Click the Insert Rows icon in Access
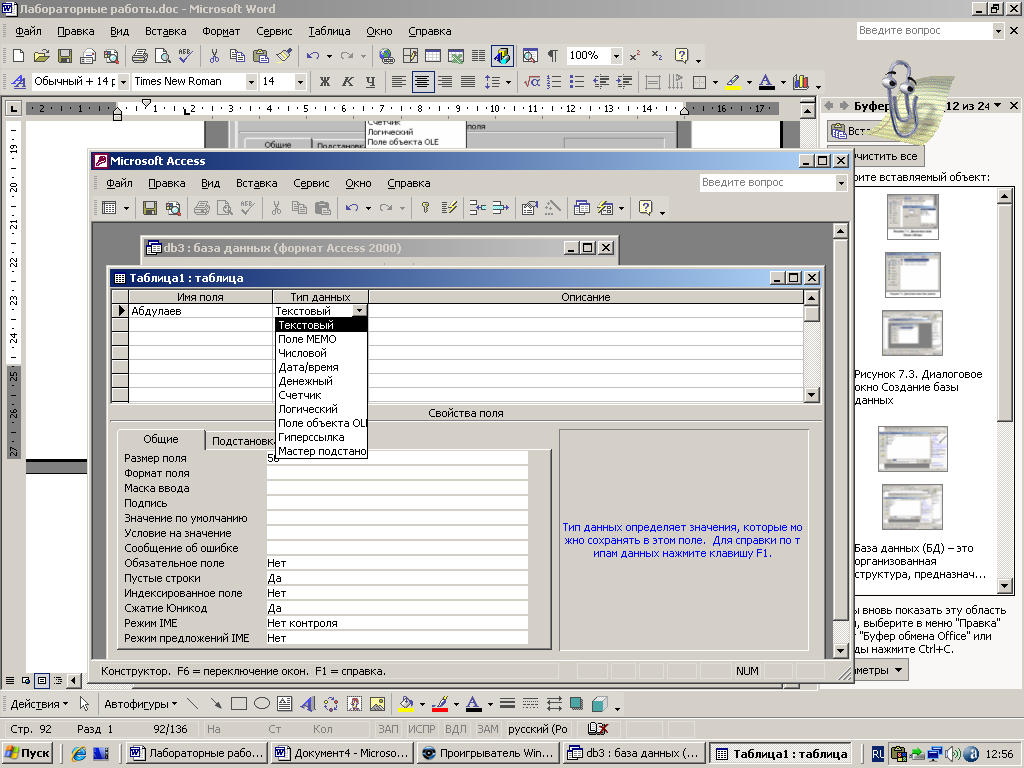 477,208
